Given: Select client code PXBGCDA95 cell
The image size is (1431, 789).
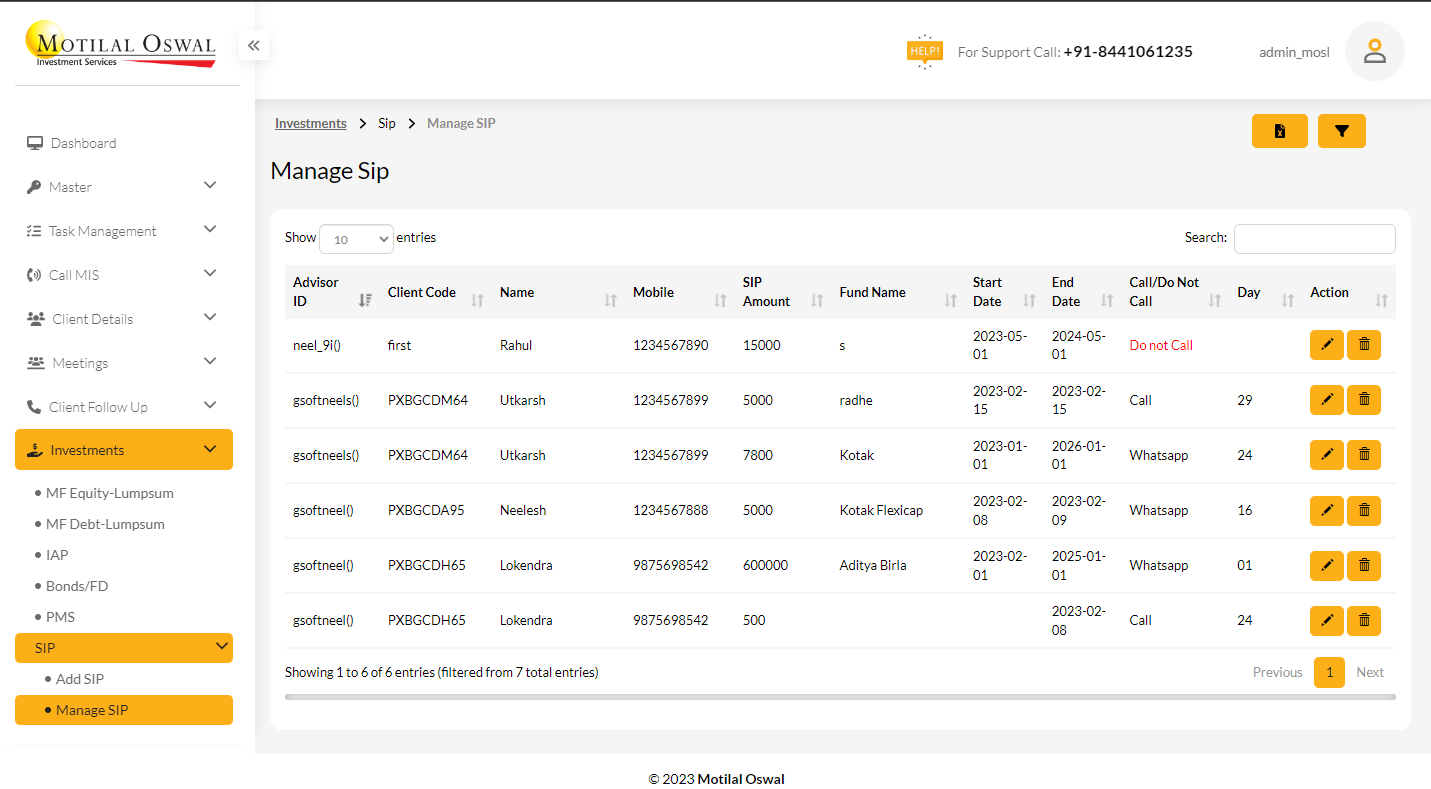Looking at the screenshot, I should 426,510.
